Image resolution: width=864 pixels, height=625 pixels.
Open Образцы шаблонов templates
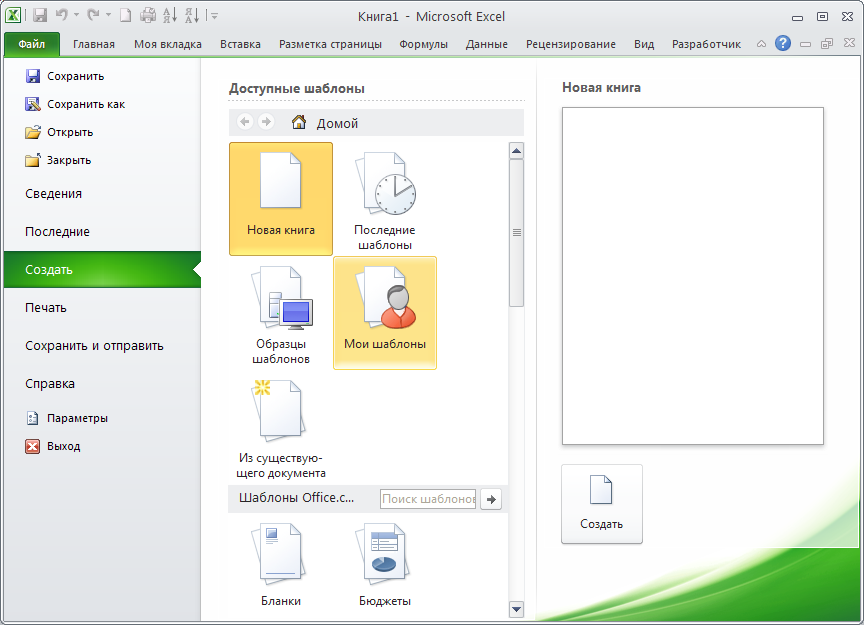point(281,314)
